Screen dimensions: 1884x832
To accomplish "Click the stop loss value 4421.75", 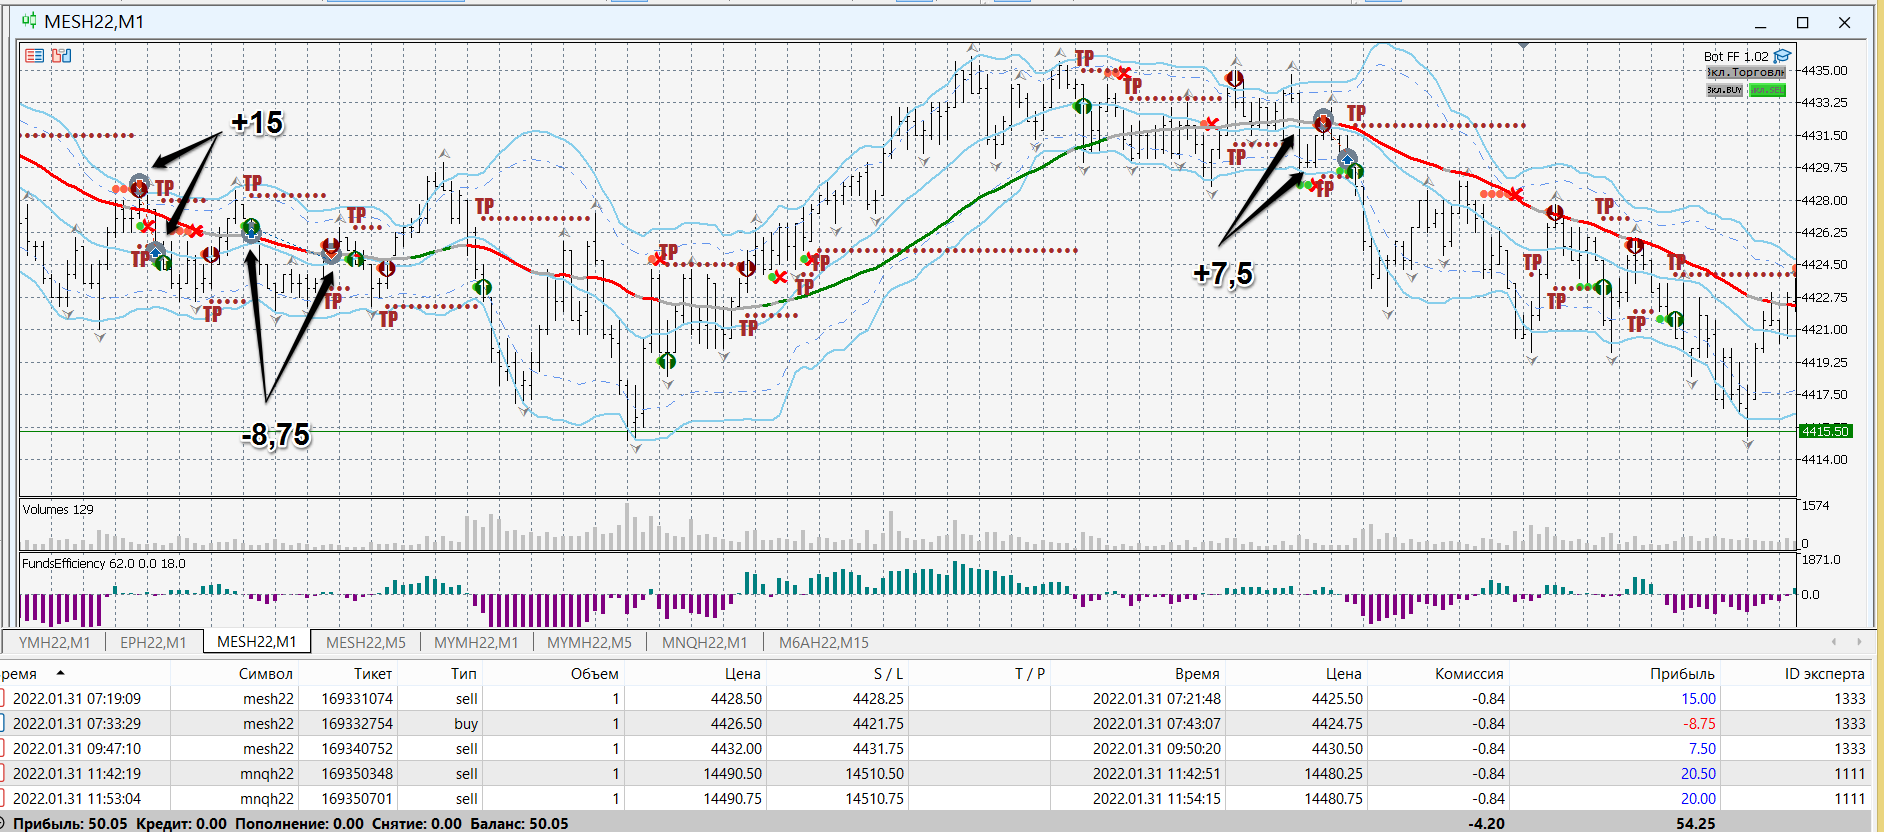I will pos(878,723).
